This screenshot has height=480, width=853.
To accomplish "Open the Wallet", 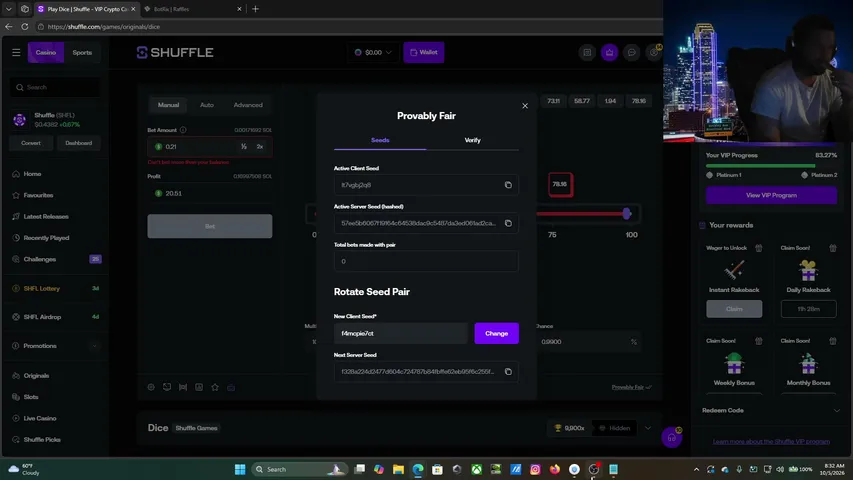I will tap(424, 52).
